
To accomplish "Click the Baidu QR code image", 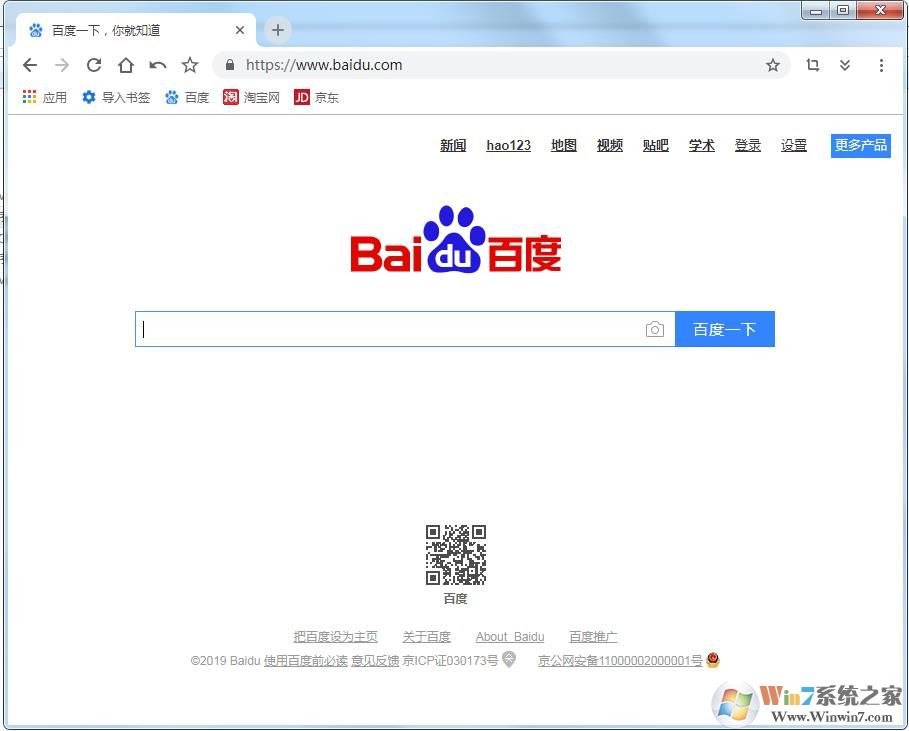I will (455, 556).
